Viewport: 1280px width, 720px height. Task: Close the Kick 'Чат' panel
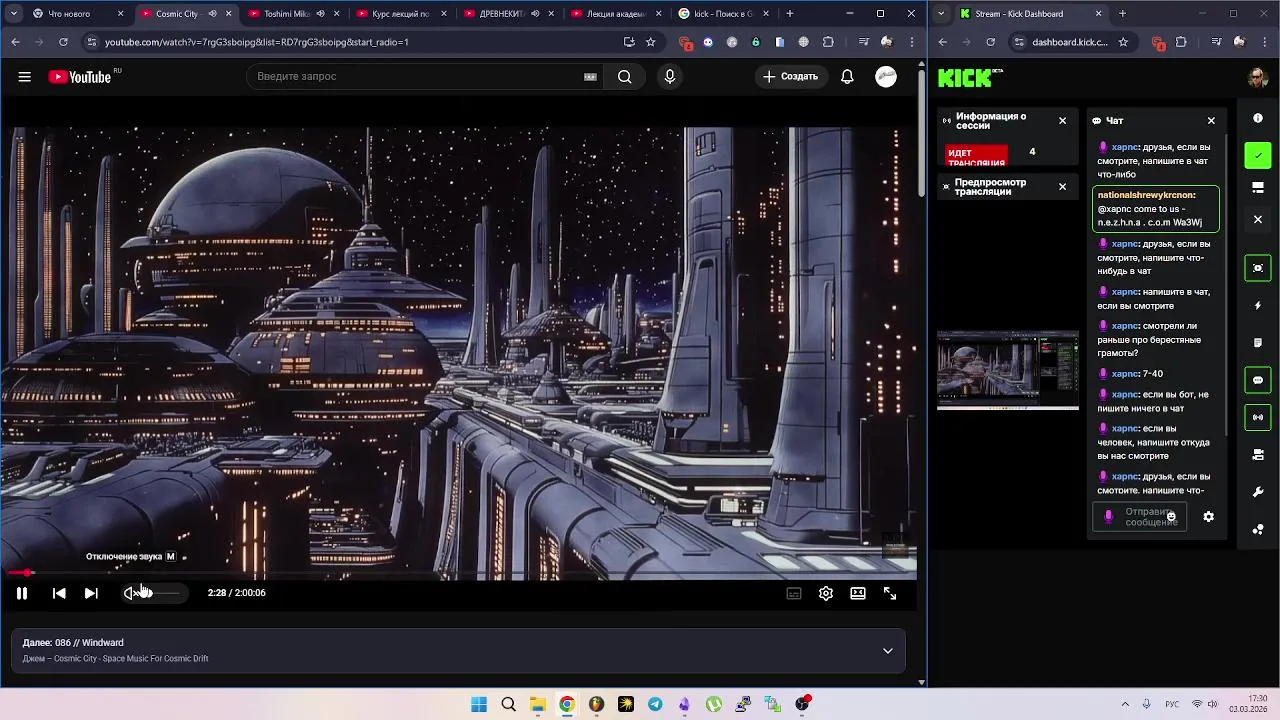[x=1211, y=120]
